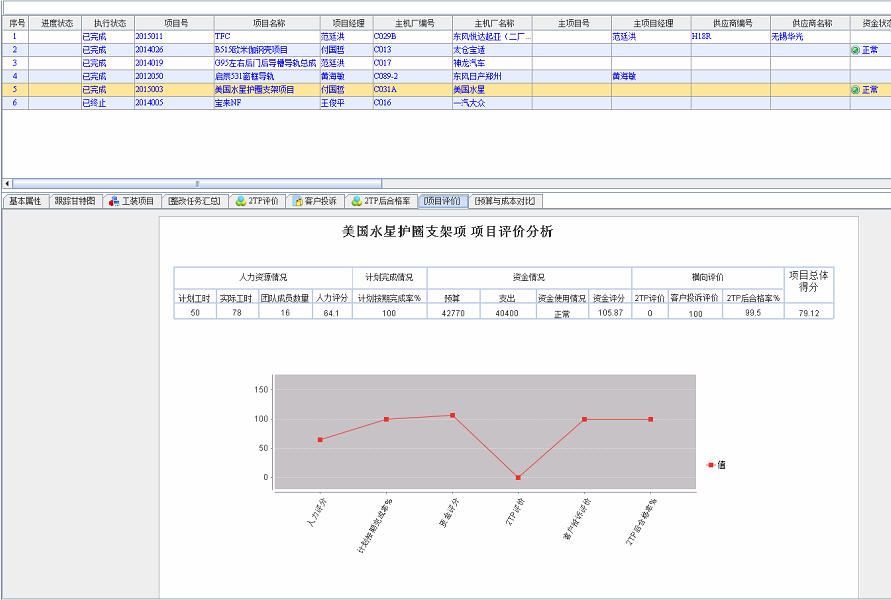
Task: Click green 正常 status icon in row 5
Action: pos(856,90)
